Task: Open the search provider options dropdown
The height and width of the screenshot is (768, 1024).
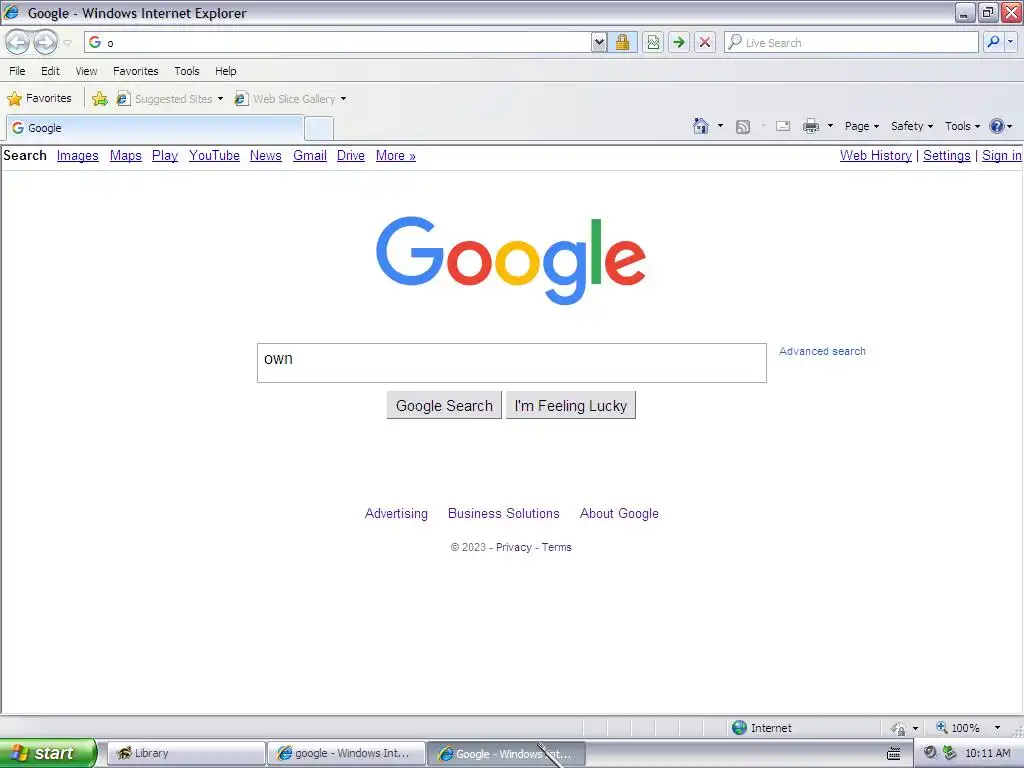Action: 1010,42
